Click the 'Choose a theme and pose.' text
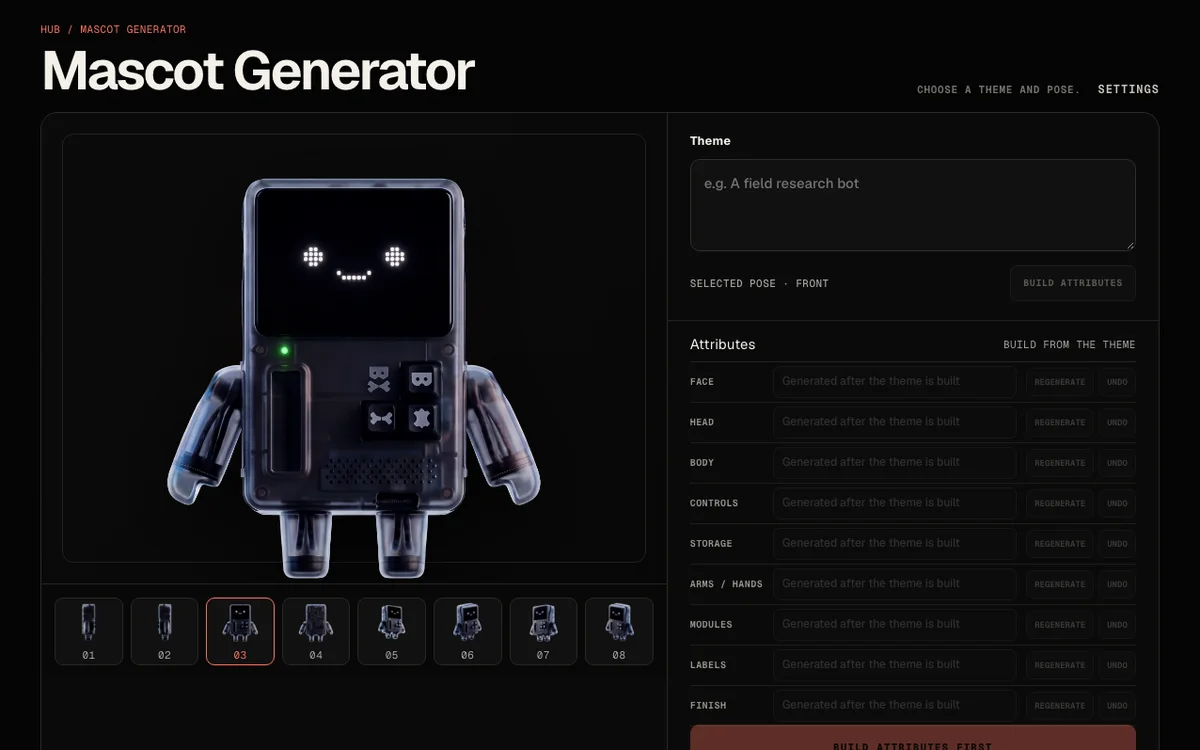Image resolution: width=1200 pixels, height=750 pixels. pyautogui.click(x=998, y=90)
